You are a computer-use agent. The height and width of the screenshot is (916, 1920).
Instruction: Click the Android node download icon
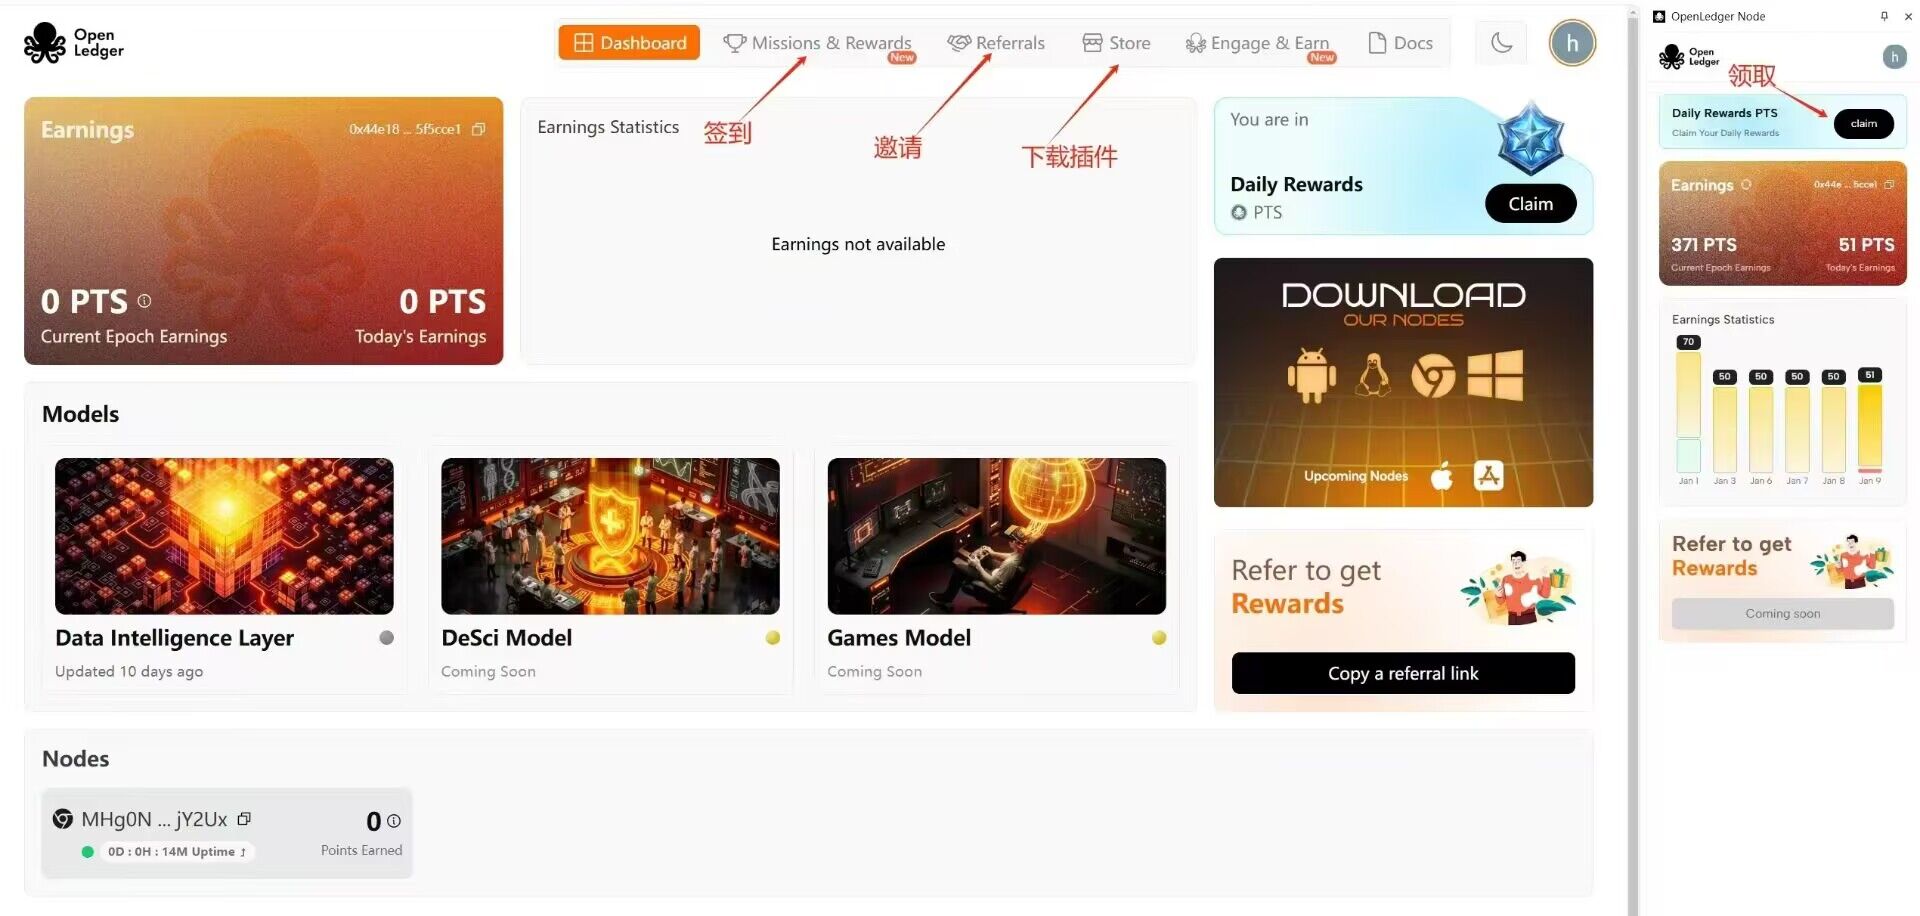click(x=1312, y=376)
